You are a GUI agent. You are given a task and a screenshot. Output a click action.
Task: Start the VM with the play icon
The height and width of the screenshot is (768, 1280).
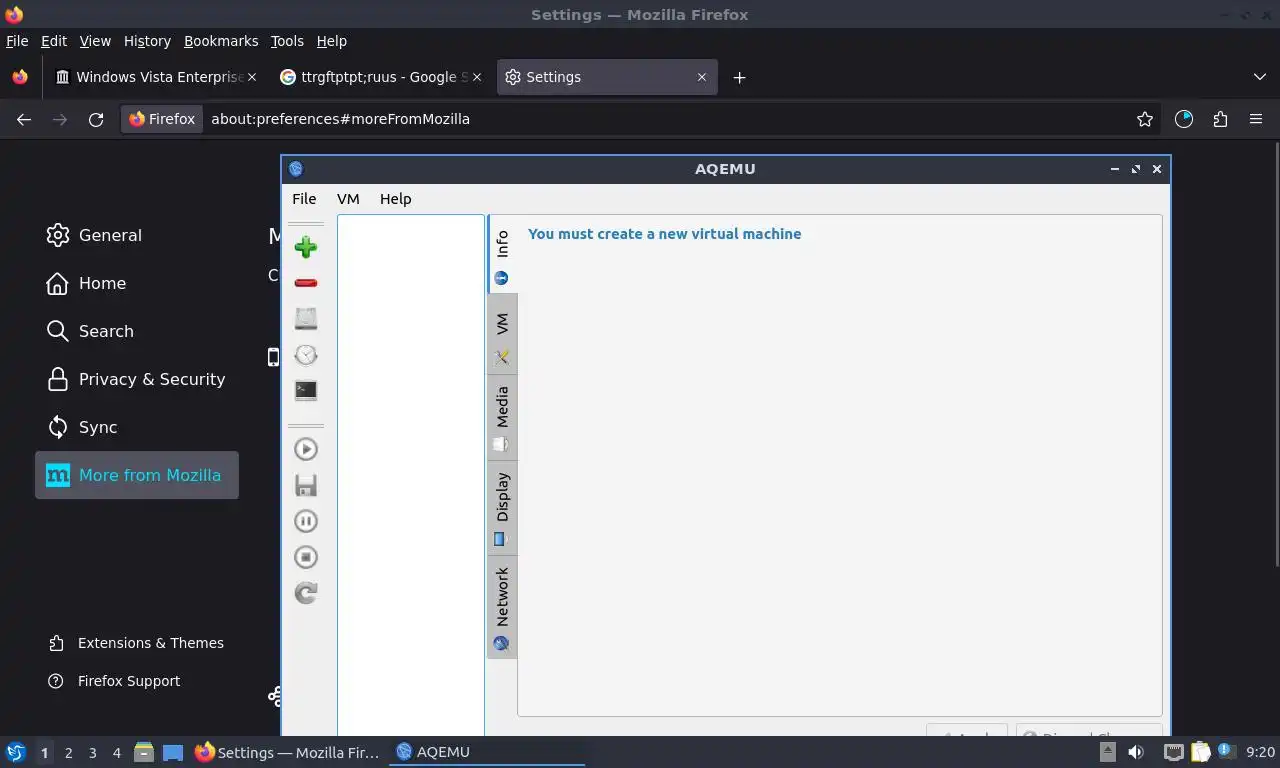[306, 449]
